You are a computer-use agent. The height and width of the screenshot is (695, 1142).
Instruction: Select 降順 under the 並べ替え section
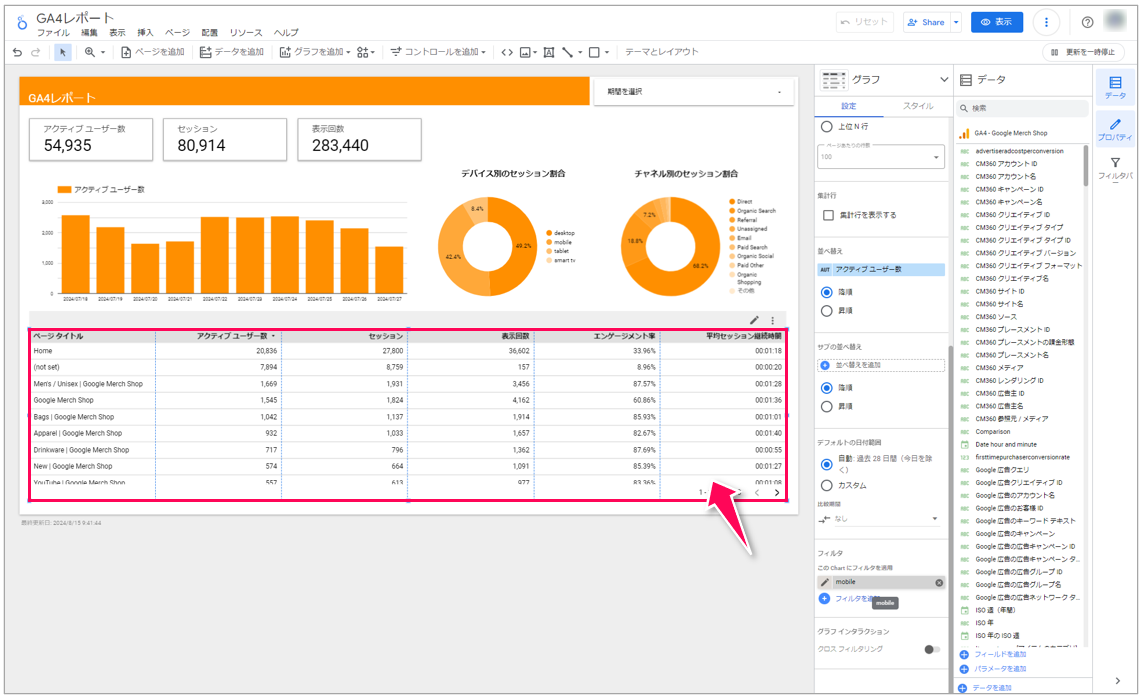tap(827, 292)
